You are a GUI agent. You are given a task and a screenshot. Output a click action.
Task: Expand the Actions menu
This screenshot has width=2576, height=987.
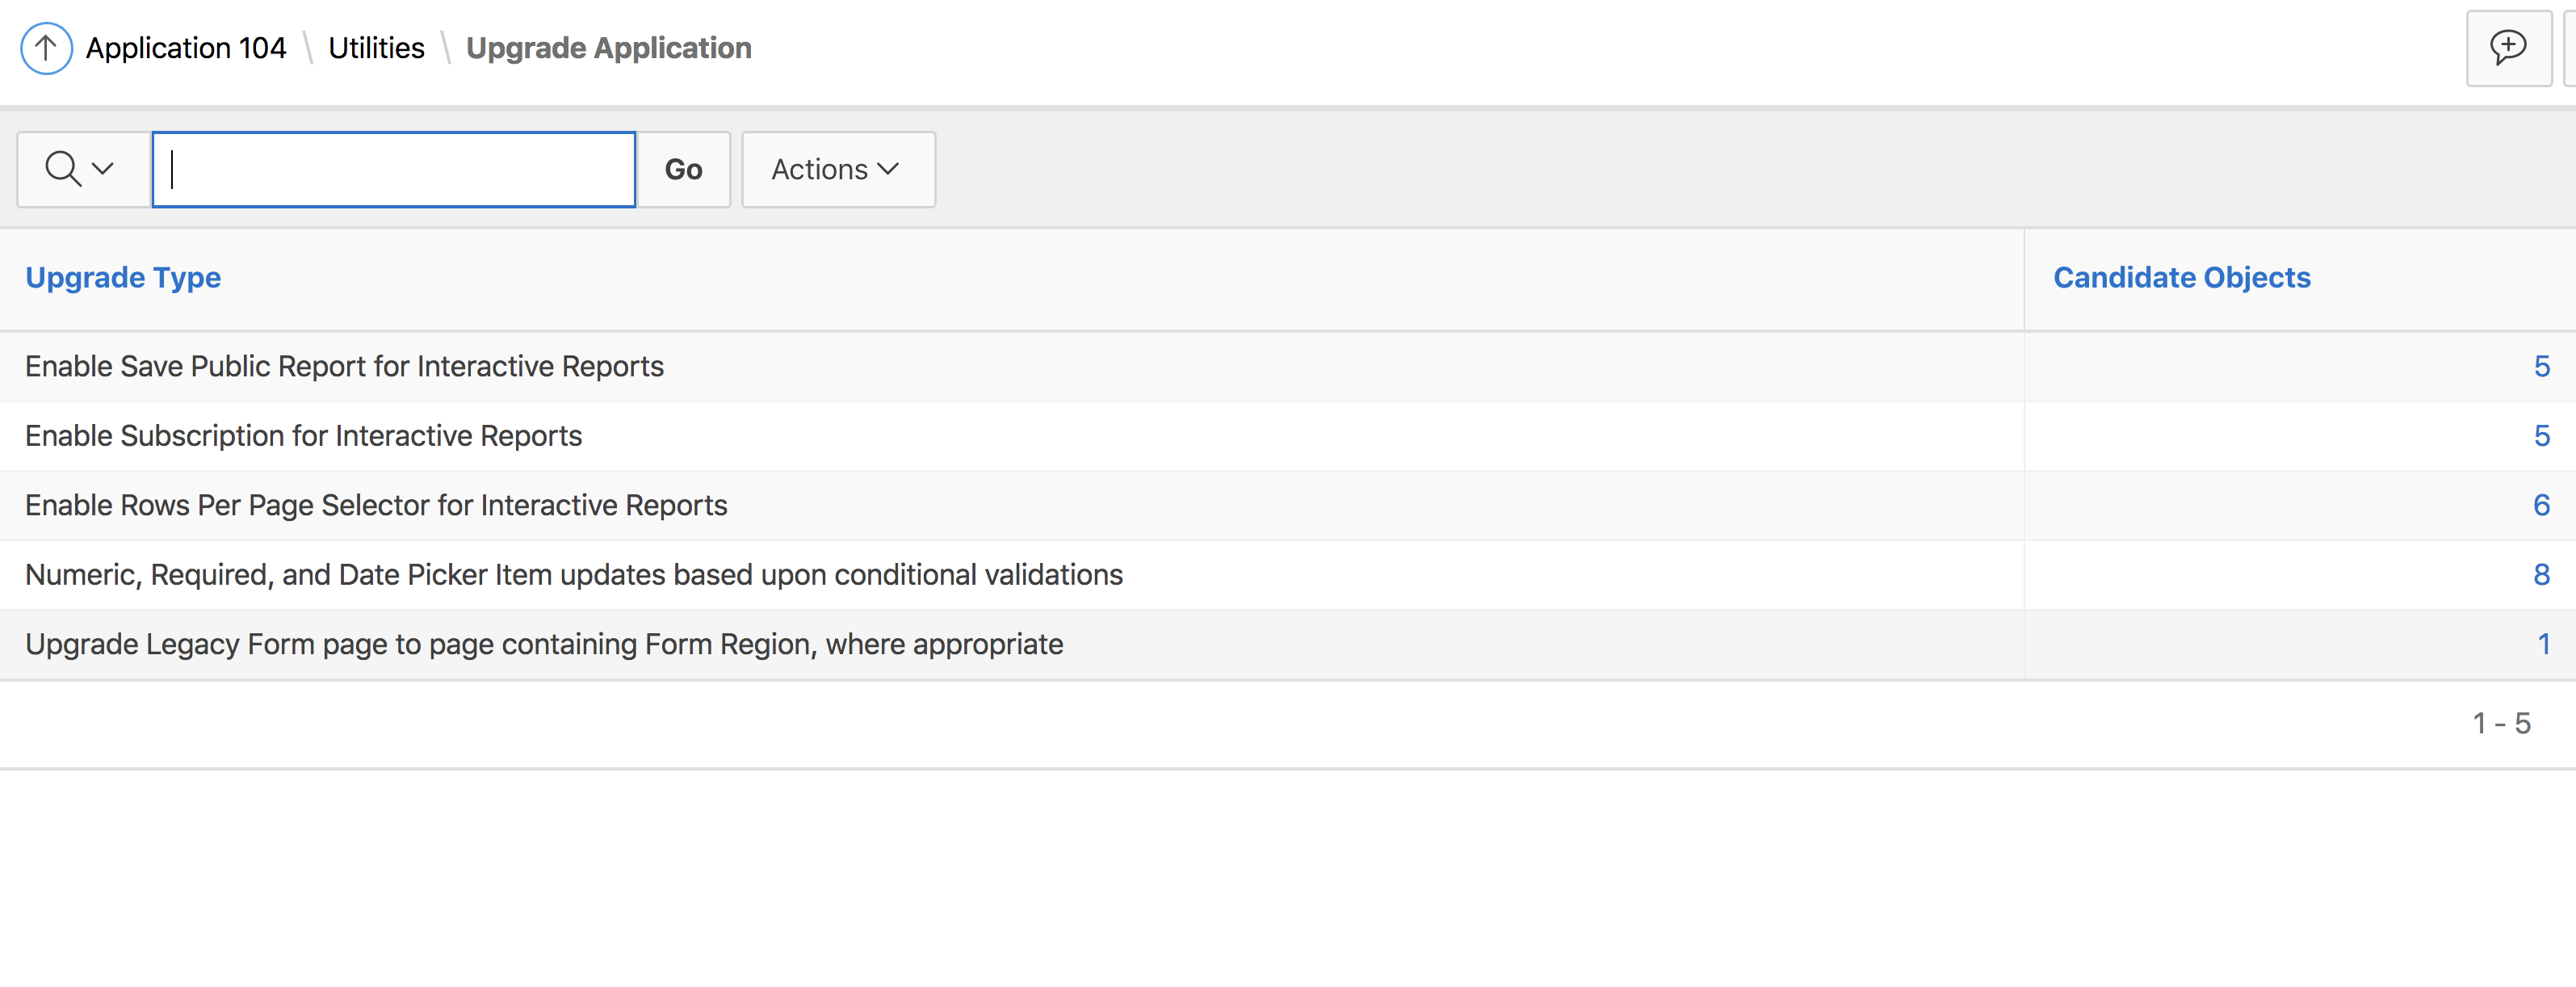837,169
